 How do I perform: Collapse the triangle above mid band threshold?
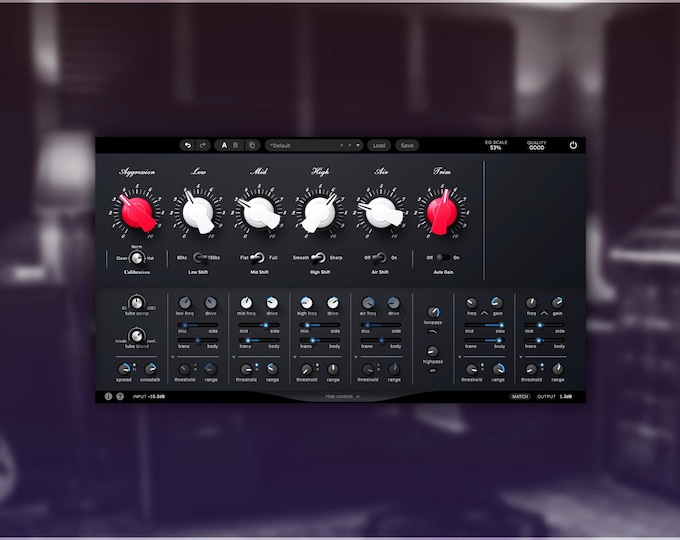tap(234, 357)
